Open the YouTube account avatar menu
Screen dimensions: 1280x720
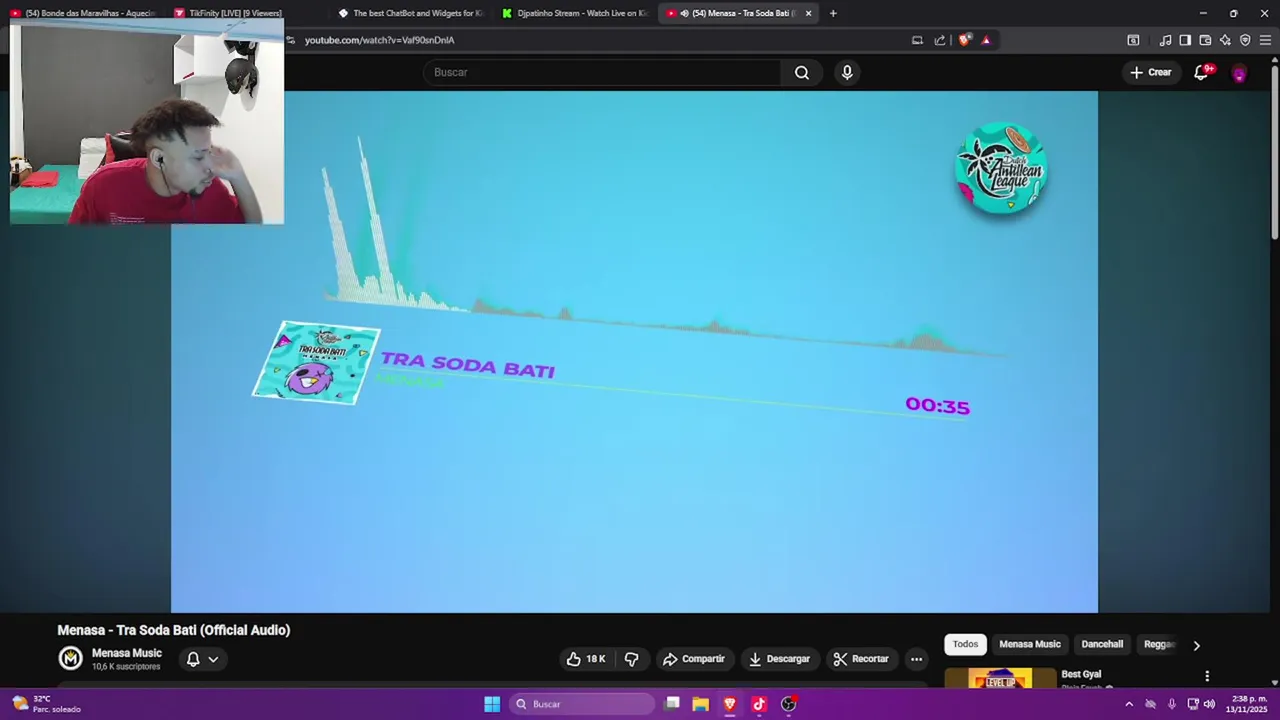click(1239, 73)
